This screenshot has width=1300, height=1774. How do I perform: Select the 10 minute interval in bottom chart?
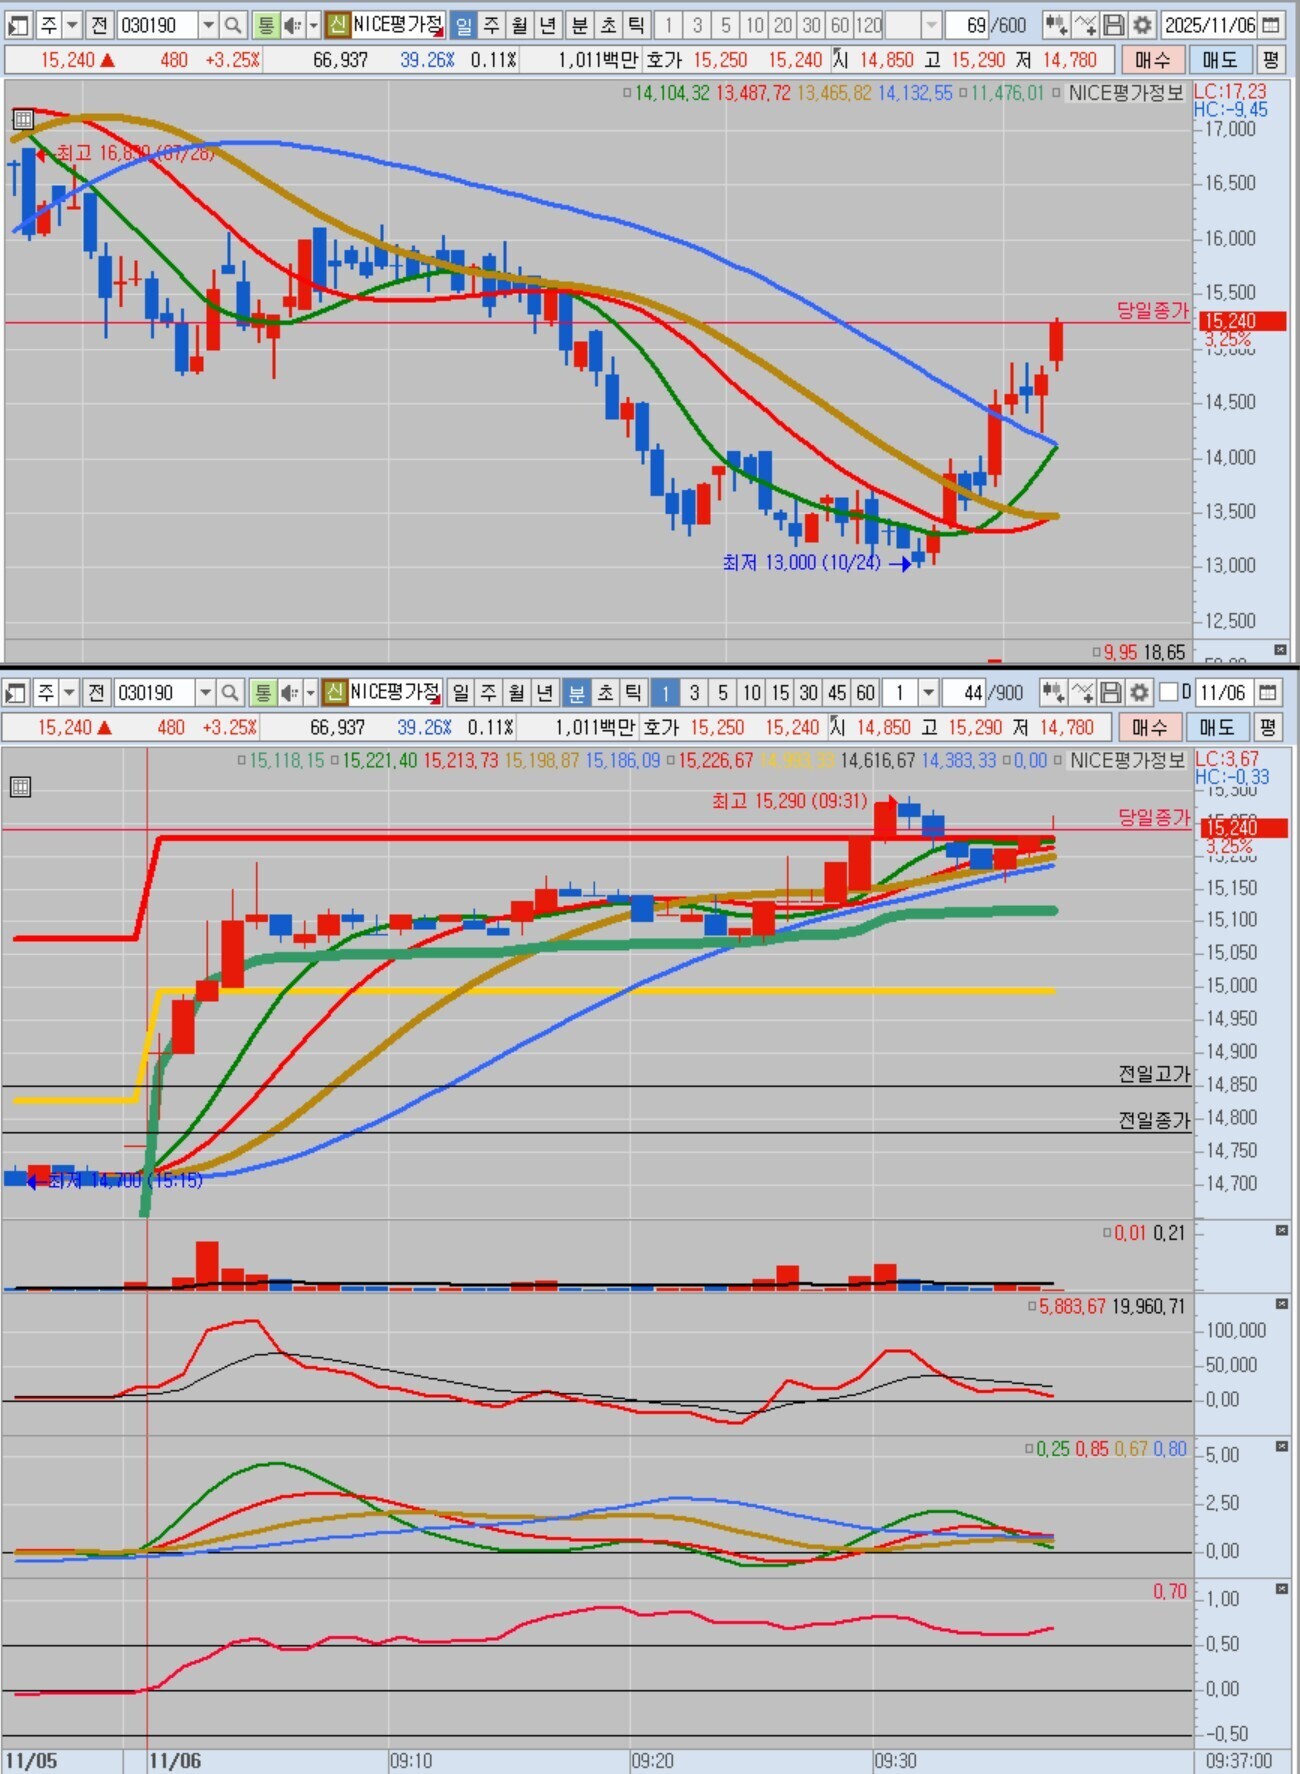[x=752, y=693]
